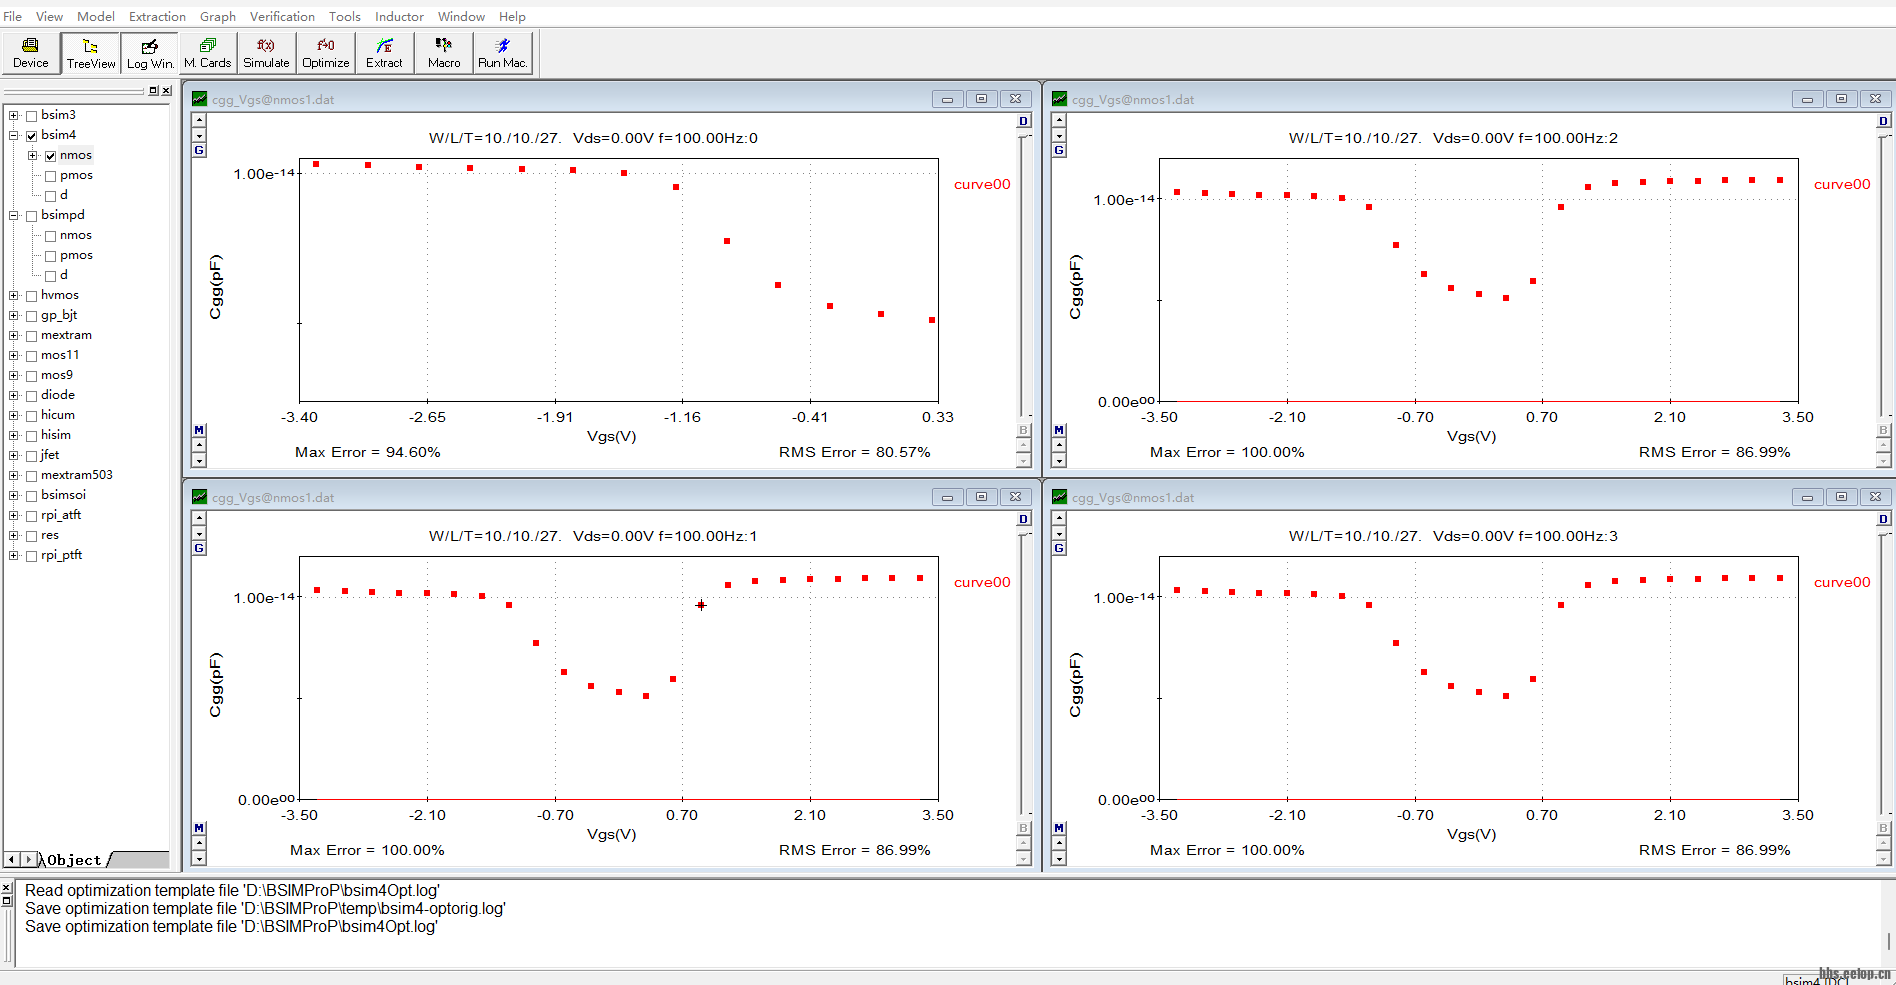Viewport: 1896px width, 985px height.
Task: Open the Graph menu
Action: click(218, 17)
